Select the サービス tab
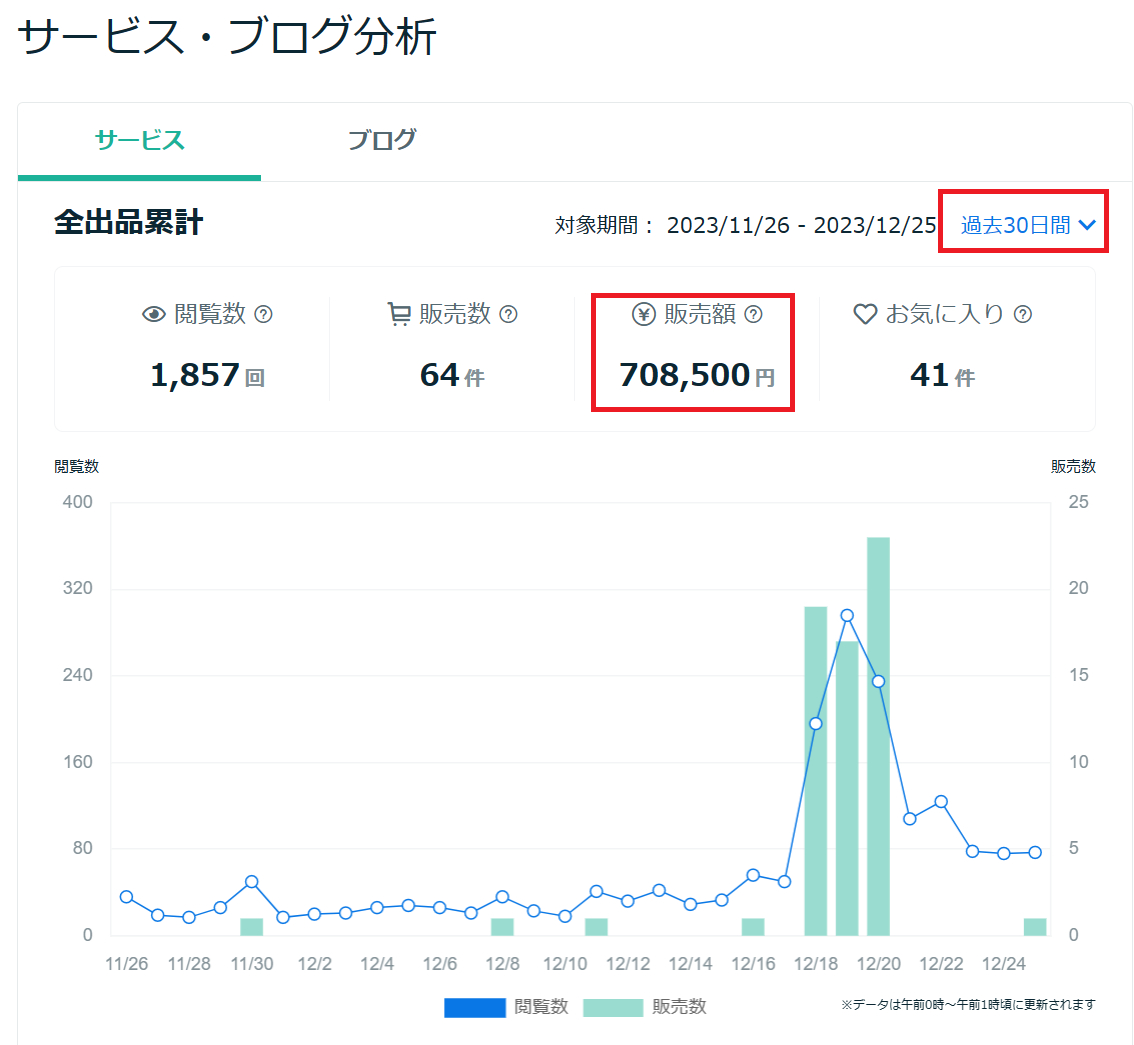The image size is (1134, 1045). tap(138, 140)
